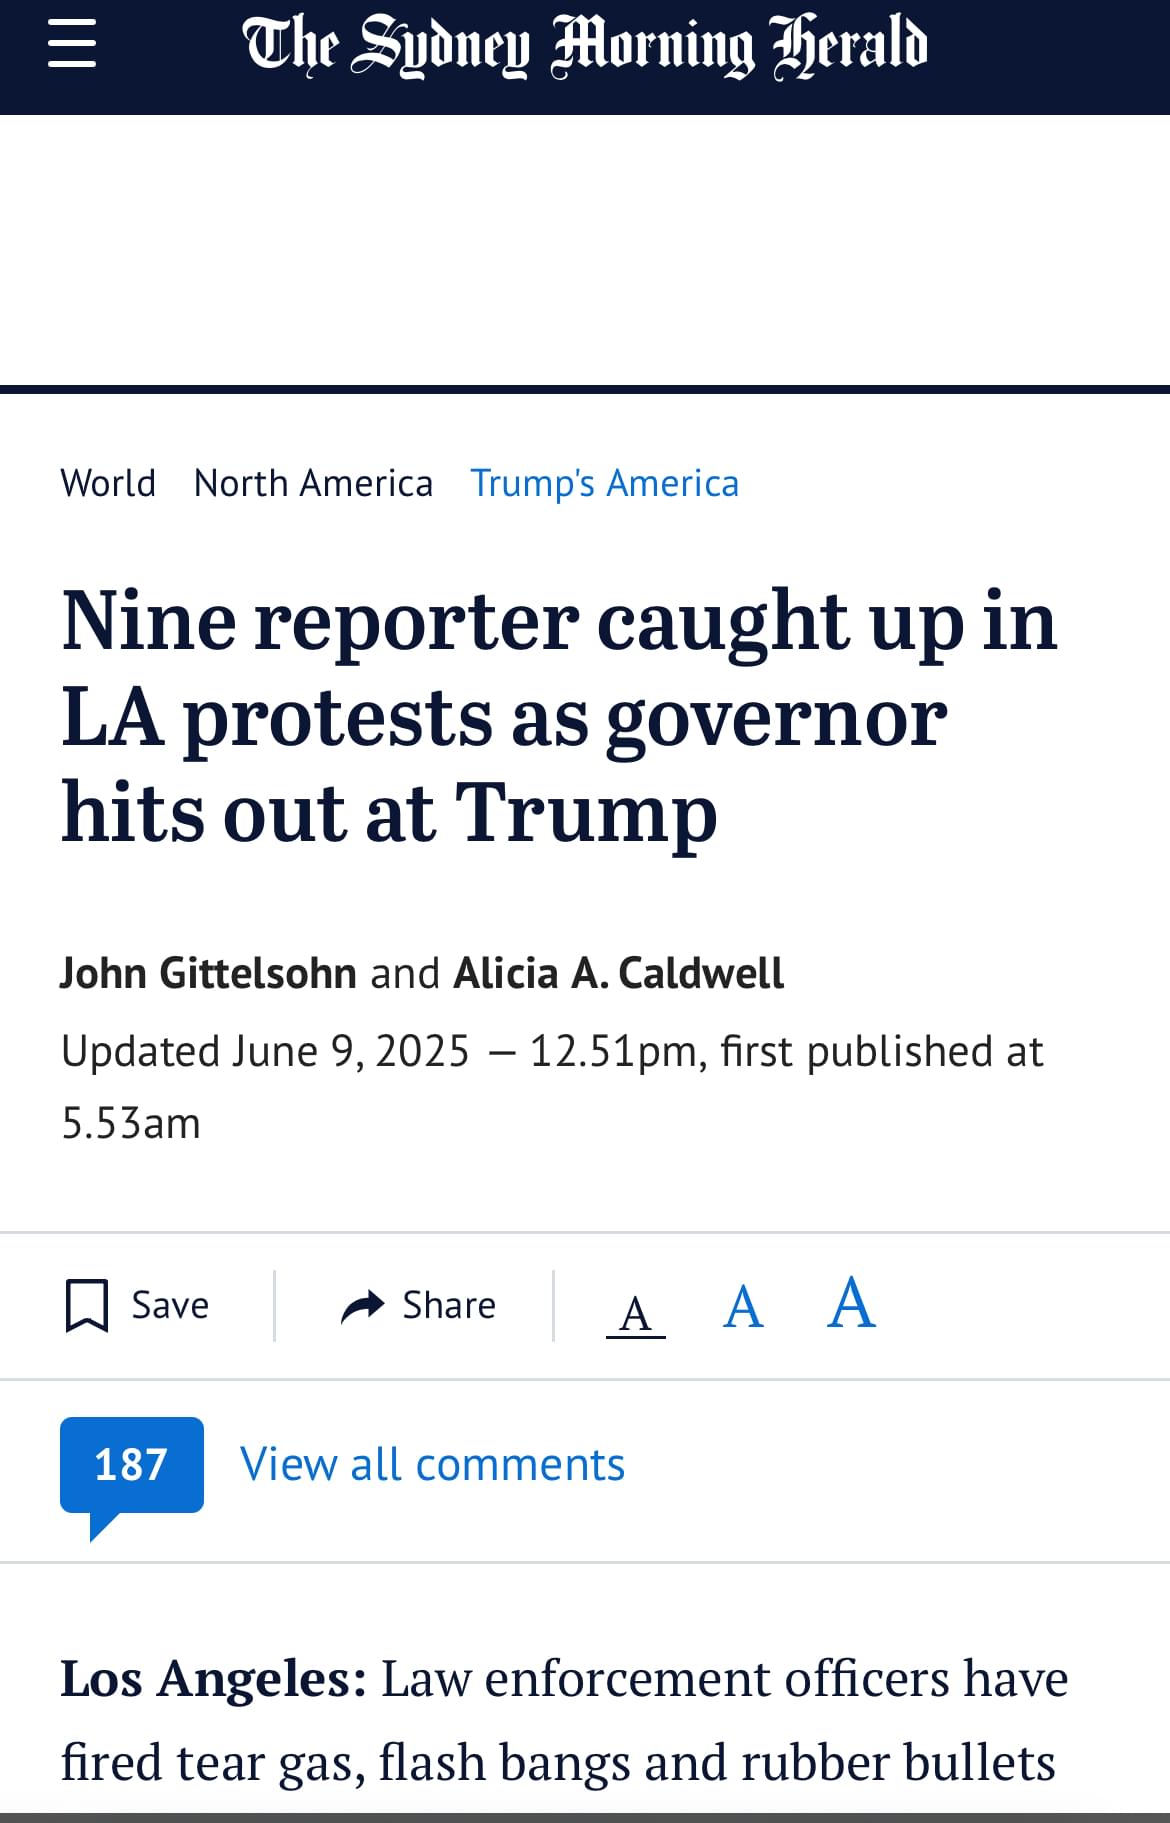Open the North America breadcrumb

point(313,483)
